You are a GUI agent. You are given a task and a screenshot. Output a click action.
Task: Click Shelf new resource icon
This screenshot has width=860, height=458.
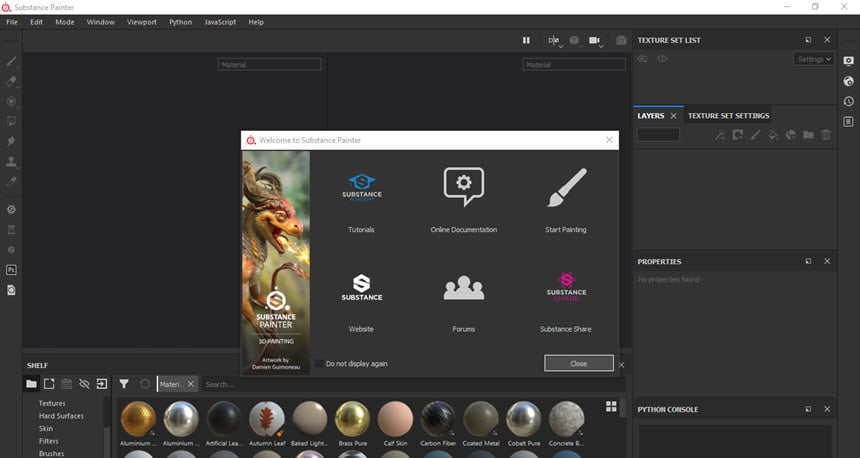click(49, 384)
